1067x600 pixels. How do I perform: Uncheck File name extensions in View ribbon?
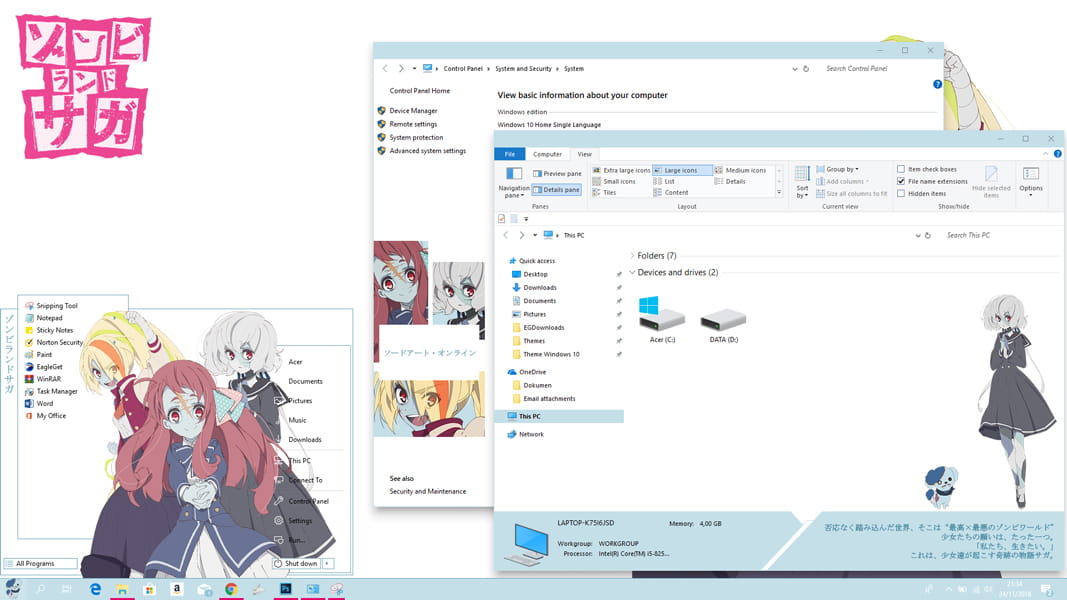(899, 181)
